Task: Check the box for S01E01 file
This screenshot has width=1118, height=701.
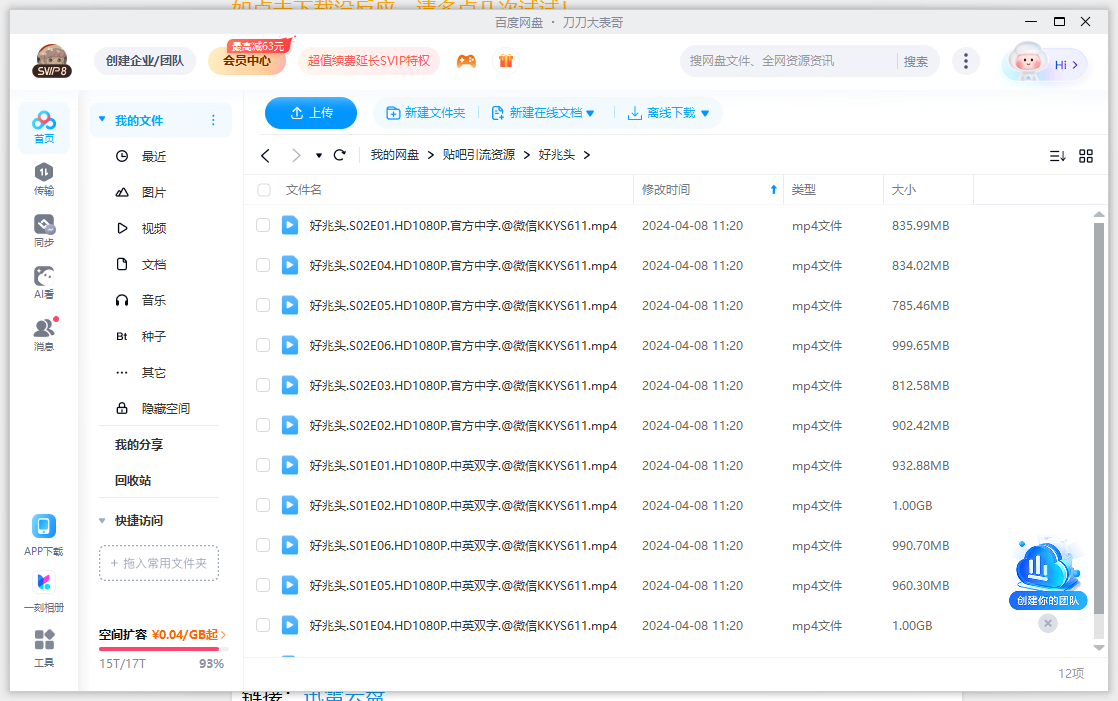Action: pyautogui.click(x=263, y=465)
